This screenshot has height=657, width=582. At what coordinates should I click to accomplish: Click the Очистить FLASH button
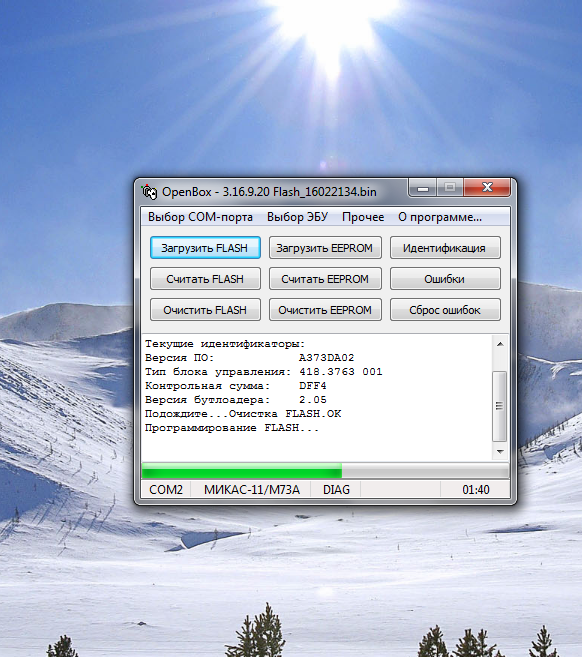(205, 310)
